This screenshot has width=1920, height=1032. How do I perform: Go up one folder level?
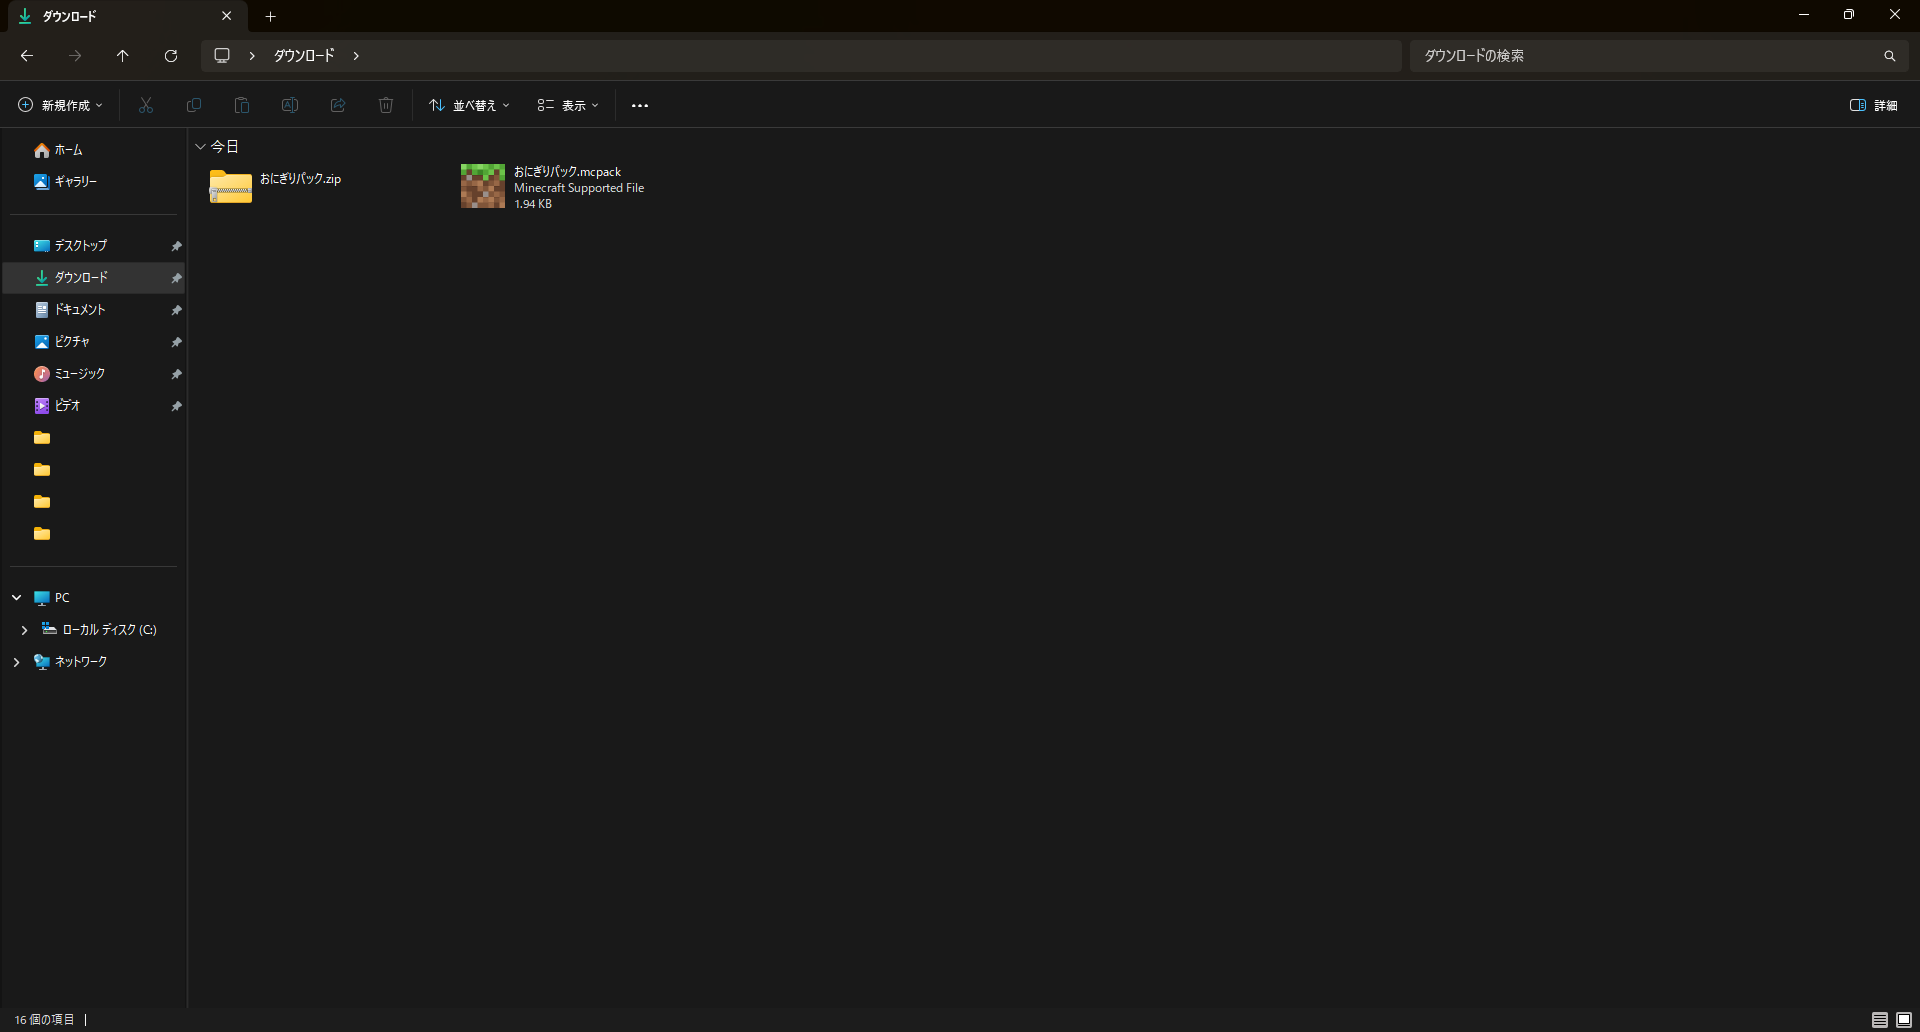[x=122, y=56]
